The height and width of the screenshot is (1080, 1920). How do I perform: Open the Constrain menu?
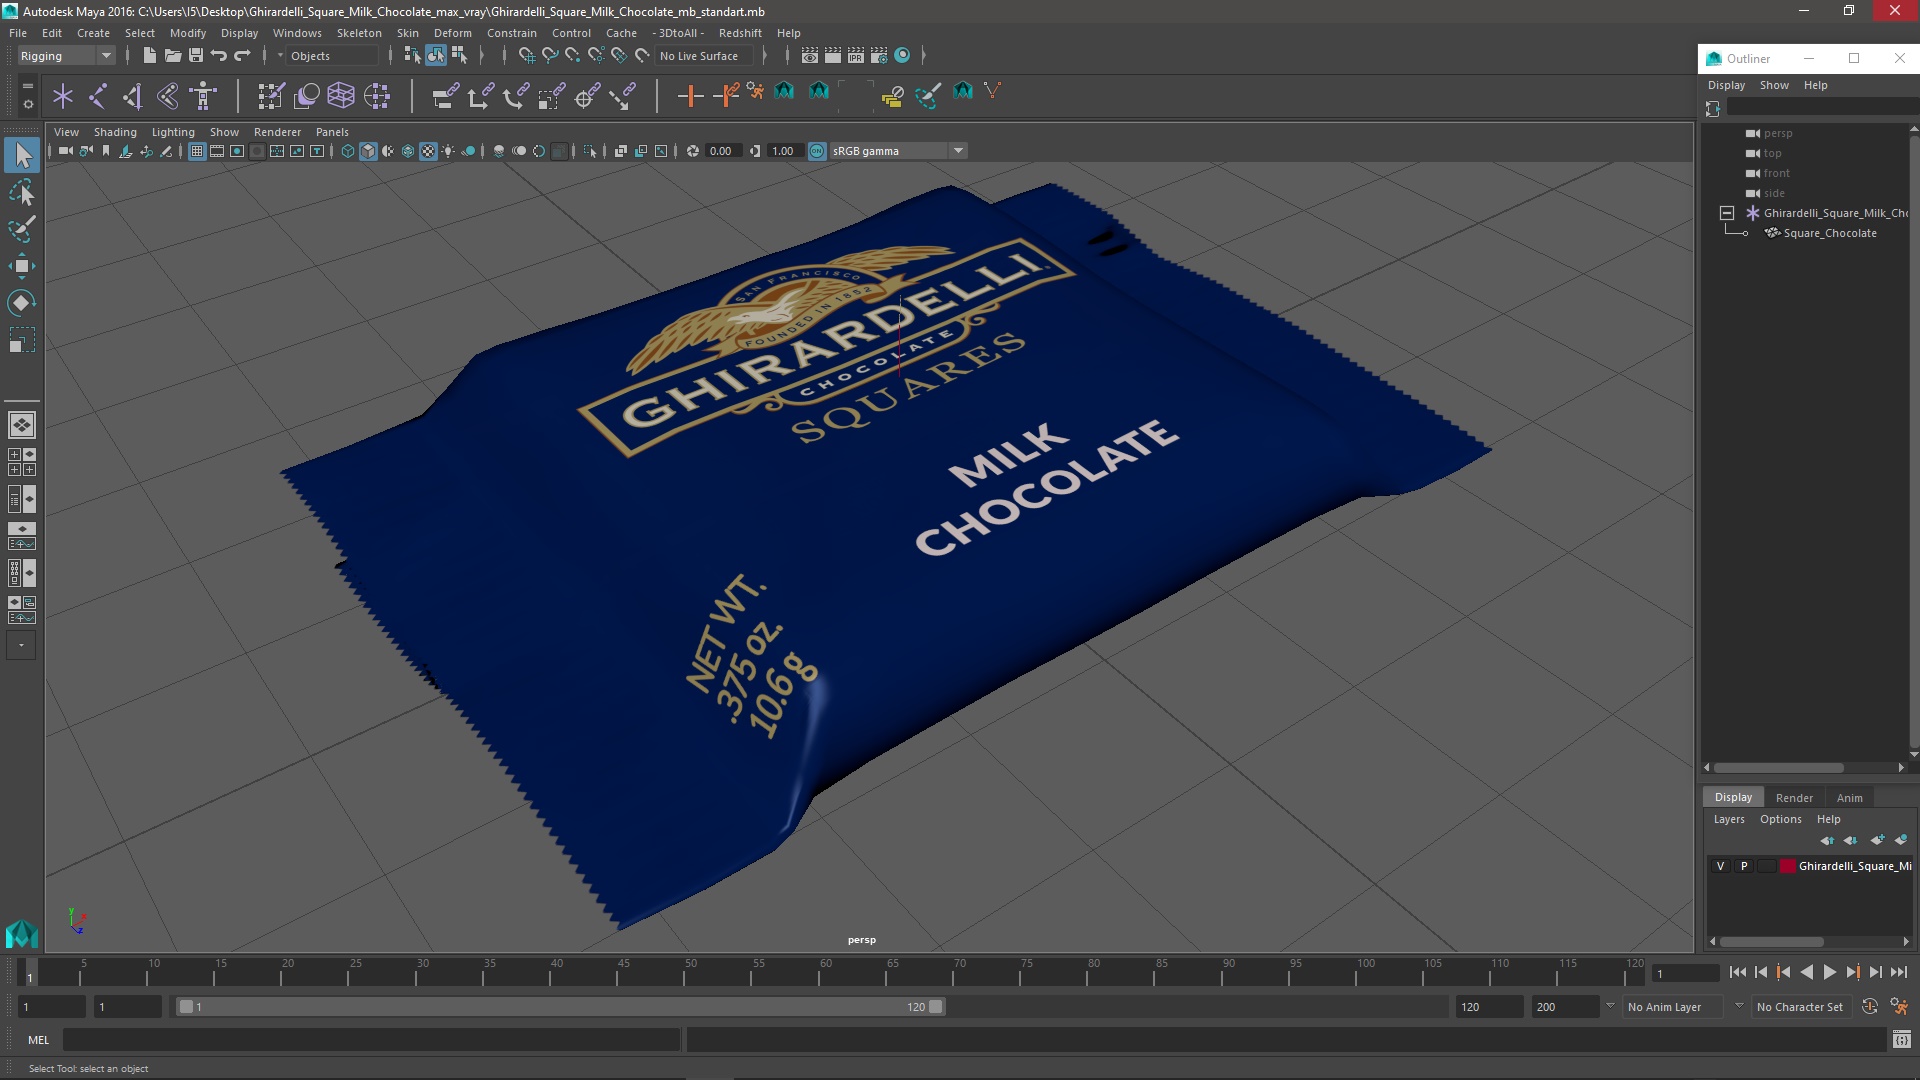click(511, 33)
